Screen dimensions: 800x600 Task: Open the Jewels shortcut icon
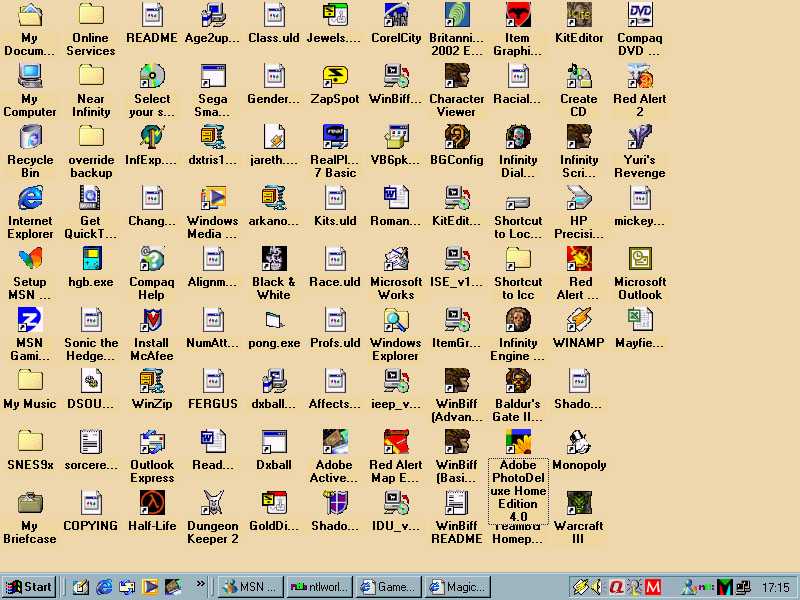(335, 15)
